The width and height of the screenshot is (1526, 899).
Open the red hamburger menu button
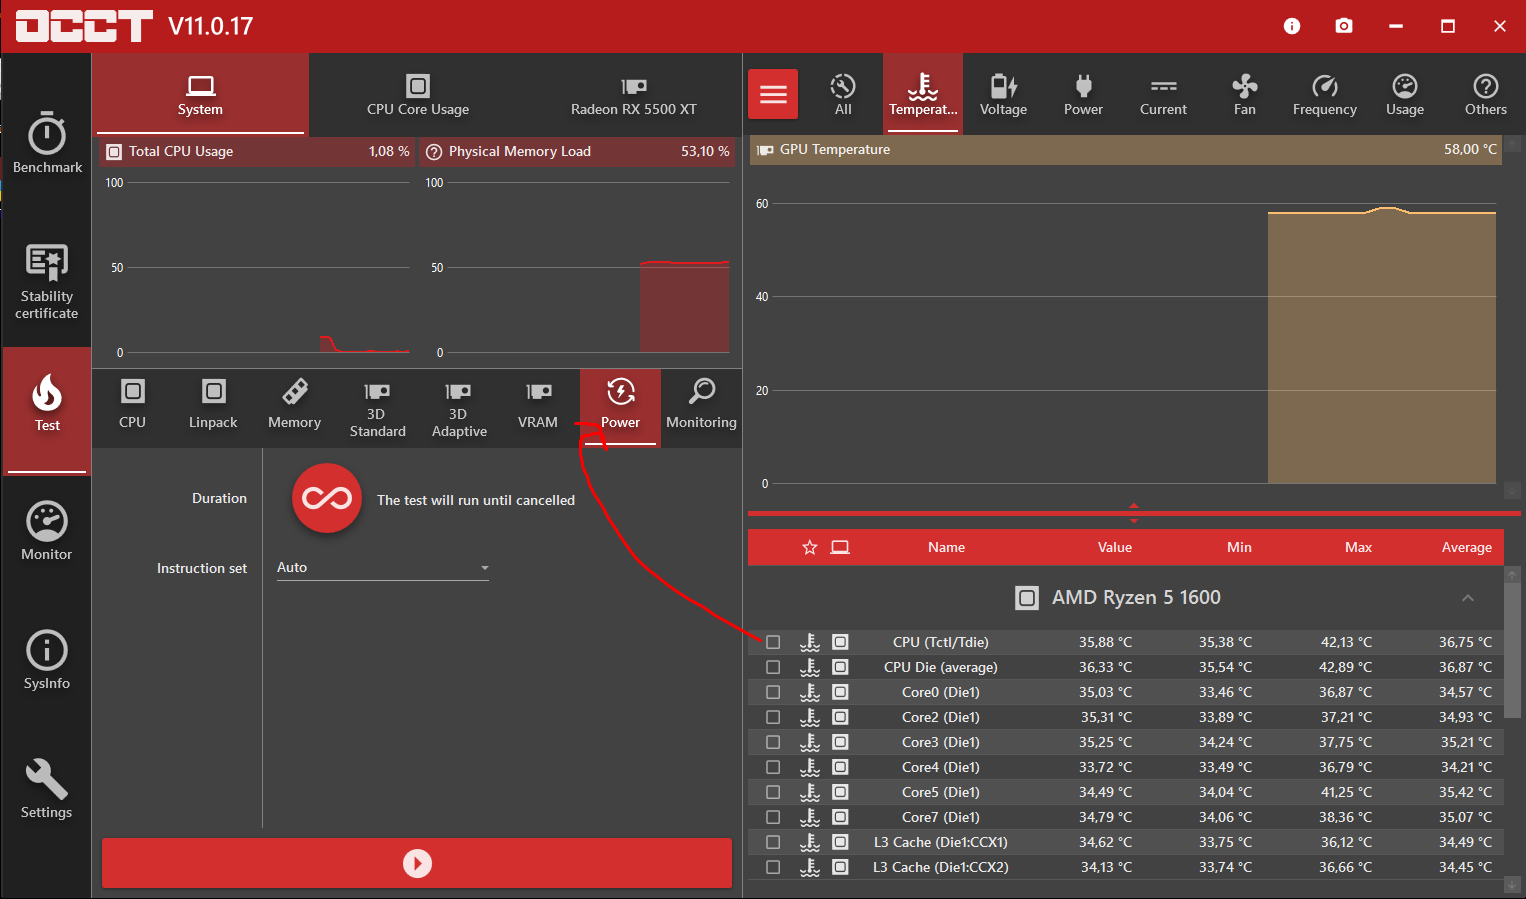[x=773, y=95]
